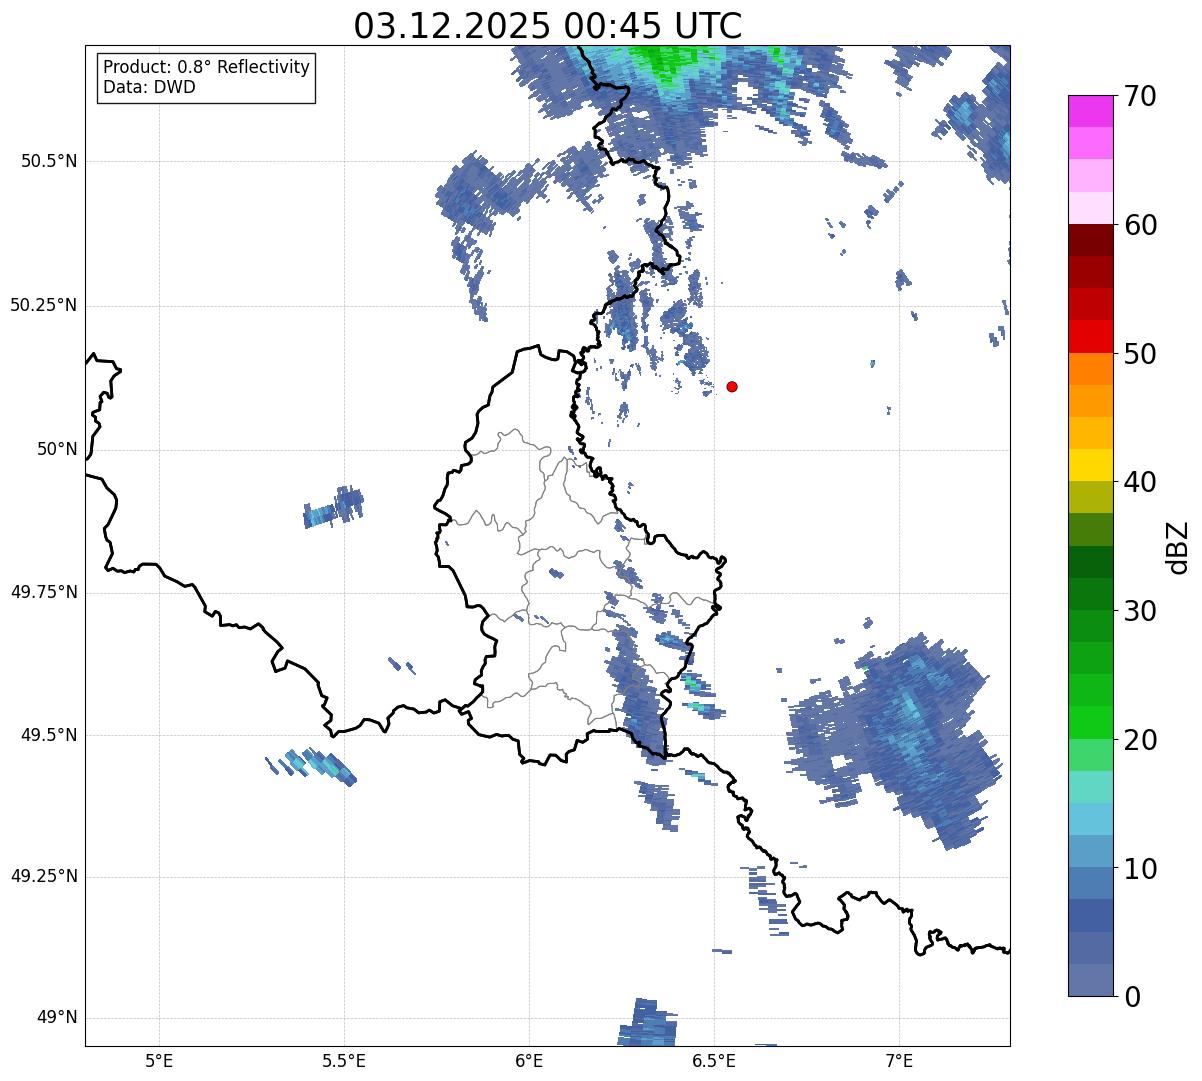Click the 49.25°N latitude label
This screenshot has width=1202, height=1081.
(x=44, y=876)
